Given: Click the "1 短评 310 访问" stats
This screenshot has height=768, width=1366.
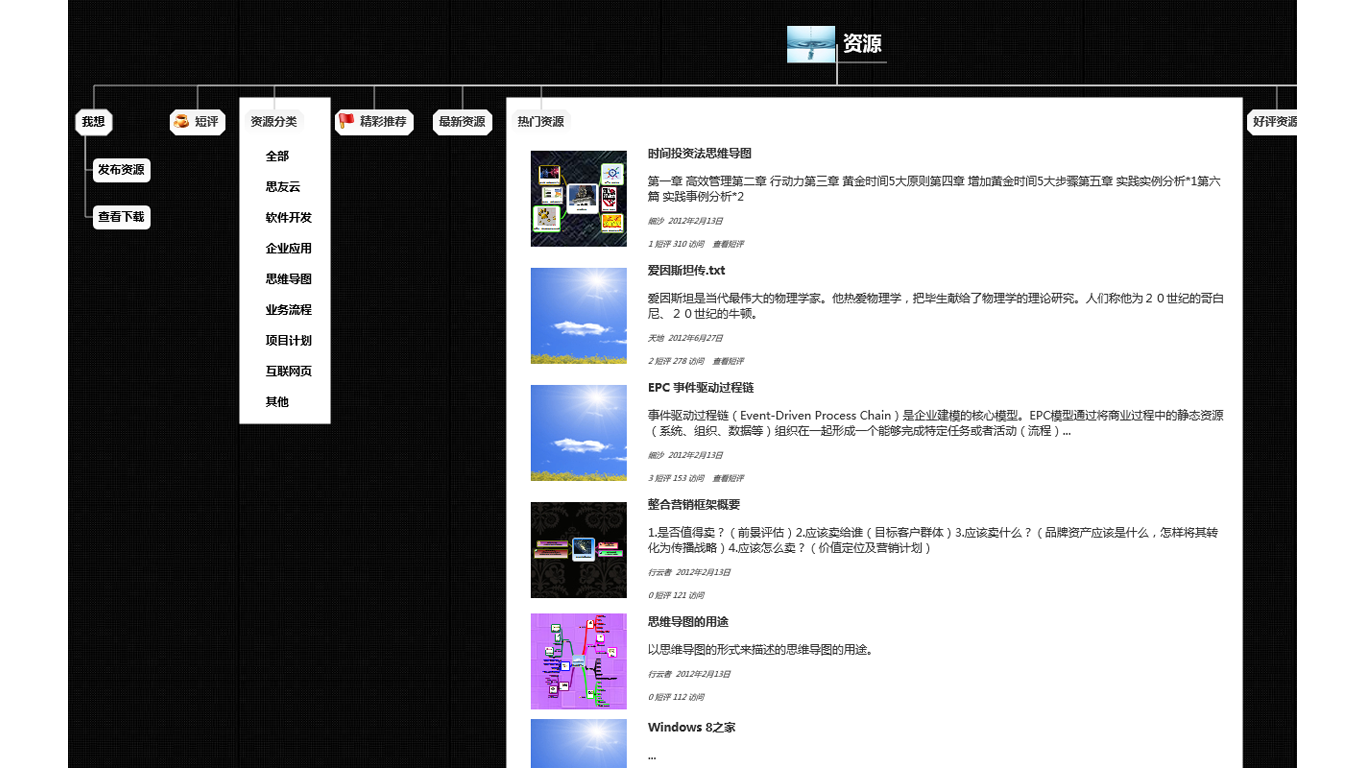Looking at the screenshot, I should tap(676, 244).
